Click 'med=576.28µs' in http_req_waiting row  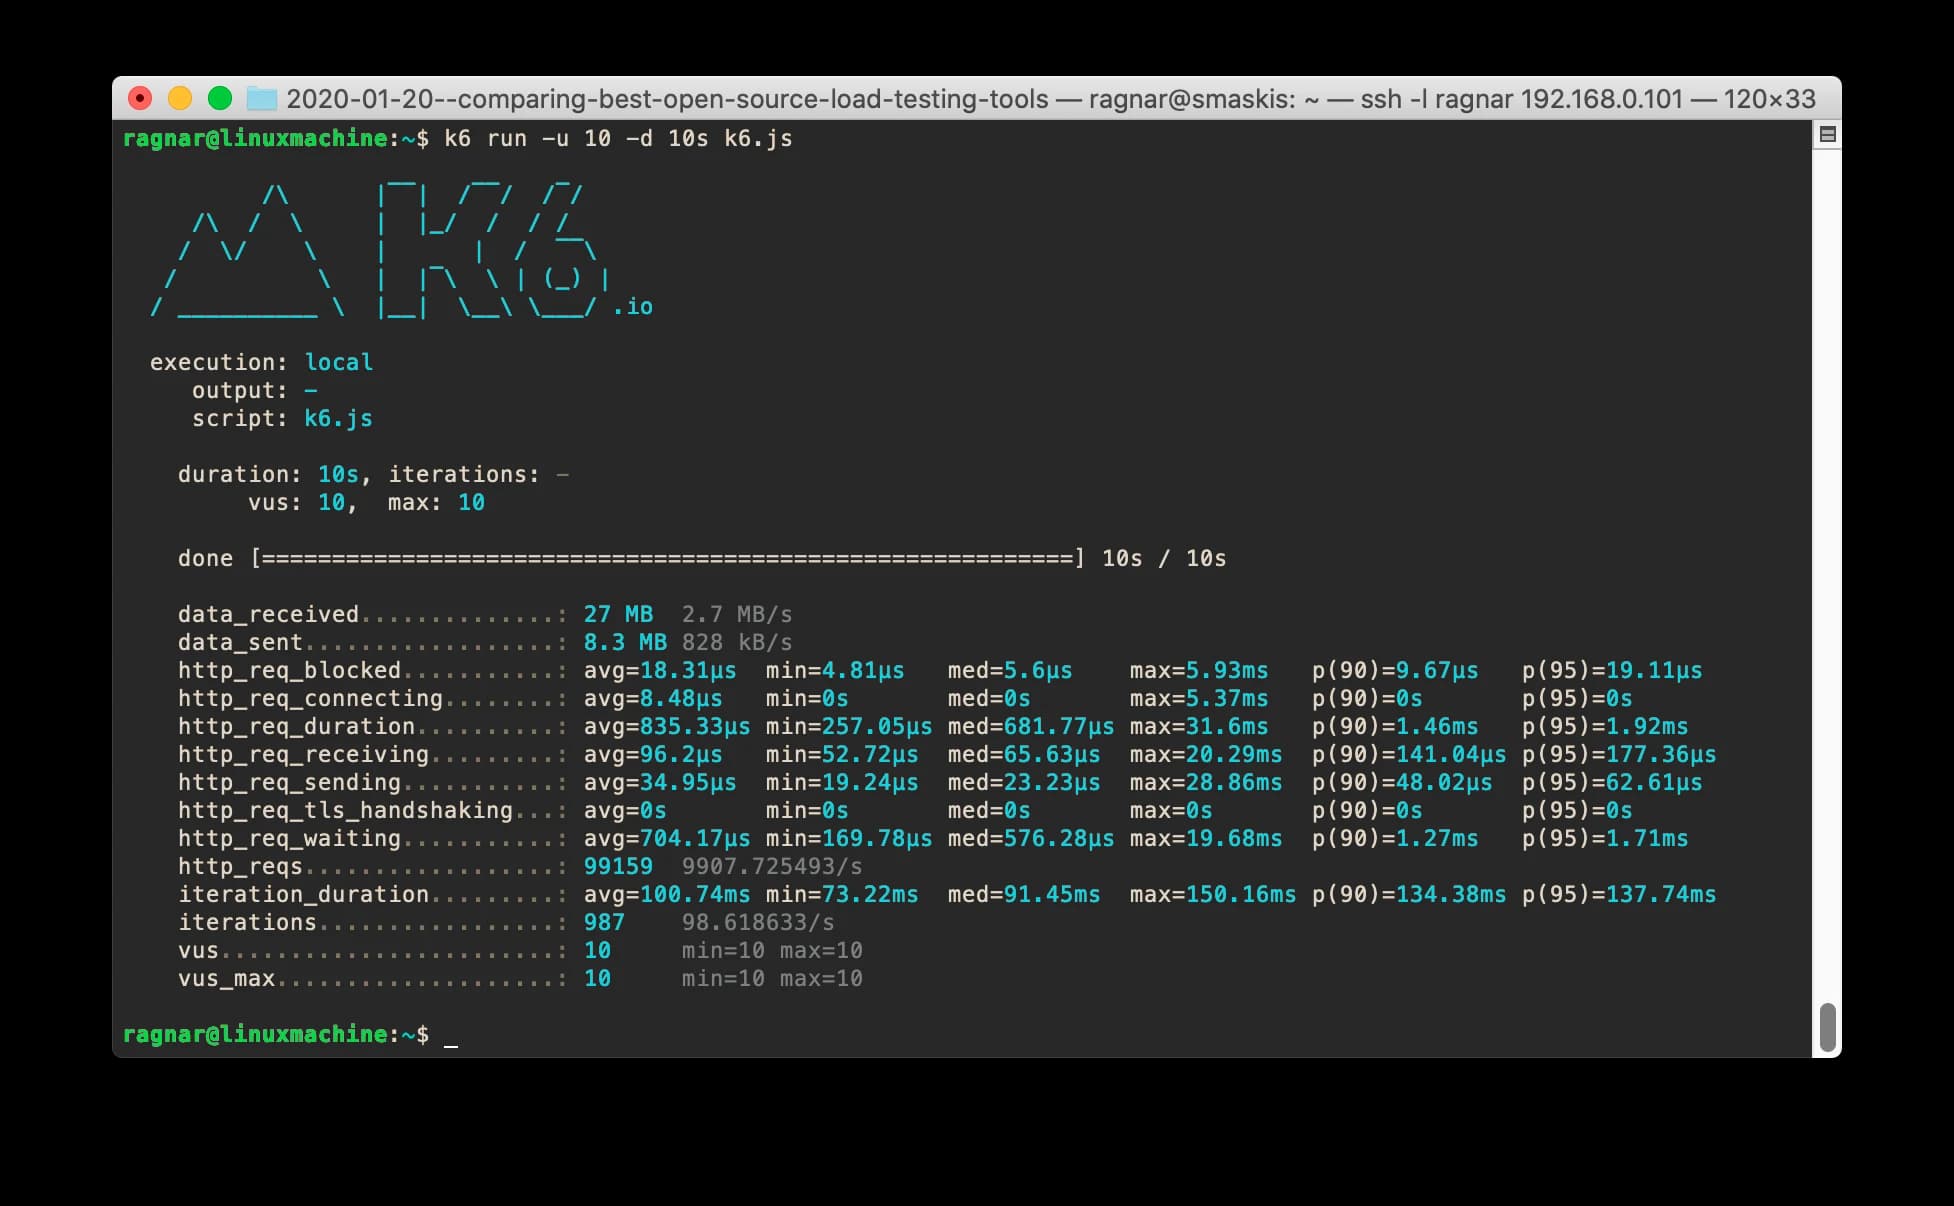coord(1031,838)
